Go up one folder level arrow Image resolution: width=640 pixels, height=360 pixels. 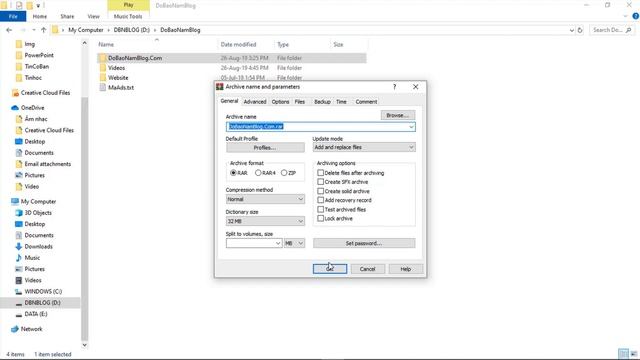tap(43, 30)
